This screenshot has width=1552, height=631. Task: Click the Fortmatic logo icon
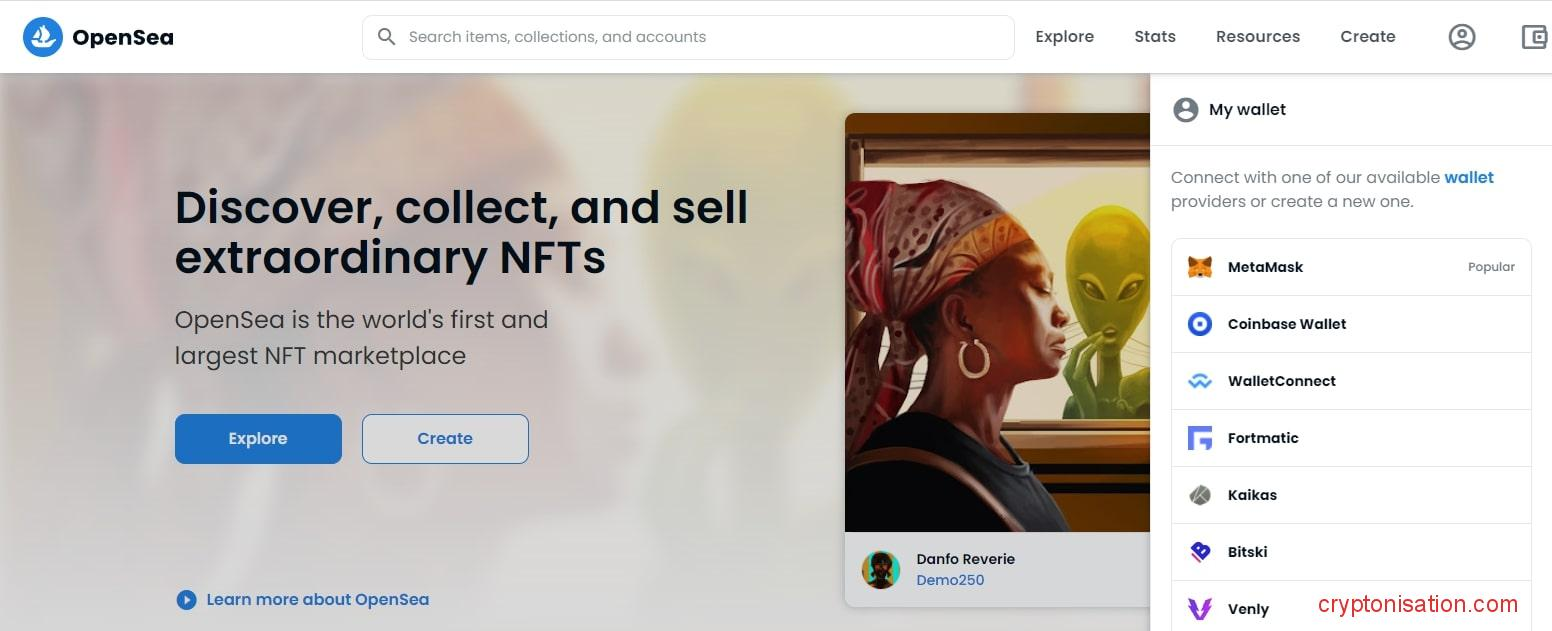point(1199,438)
